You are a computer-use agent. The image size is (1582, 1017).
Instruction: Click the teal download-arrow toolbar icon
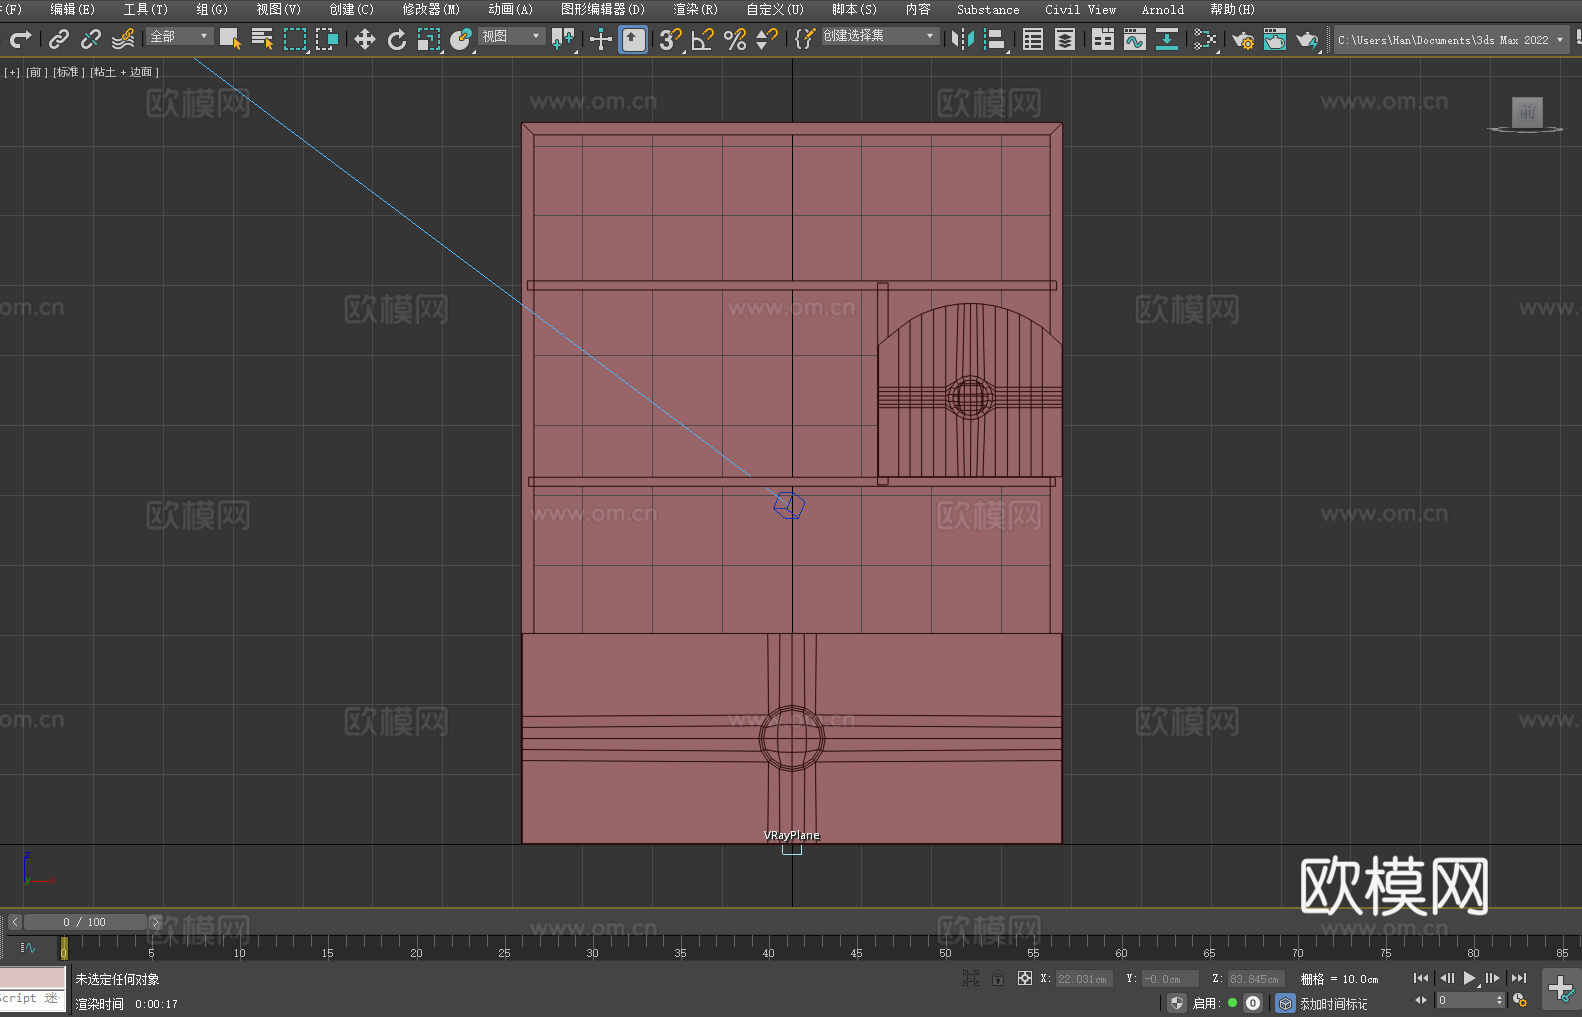tap(1167, 39)
